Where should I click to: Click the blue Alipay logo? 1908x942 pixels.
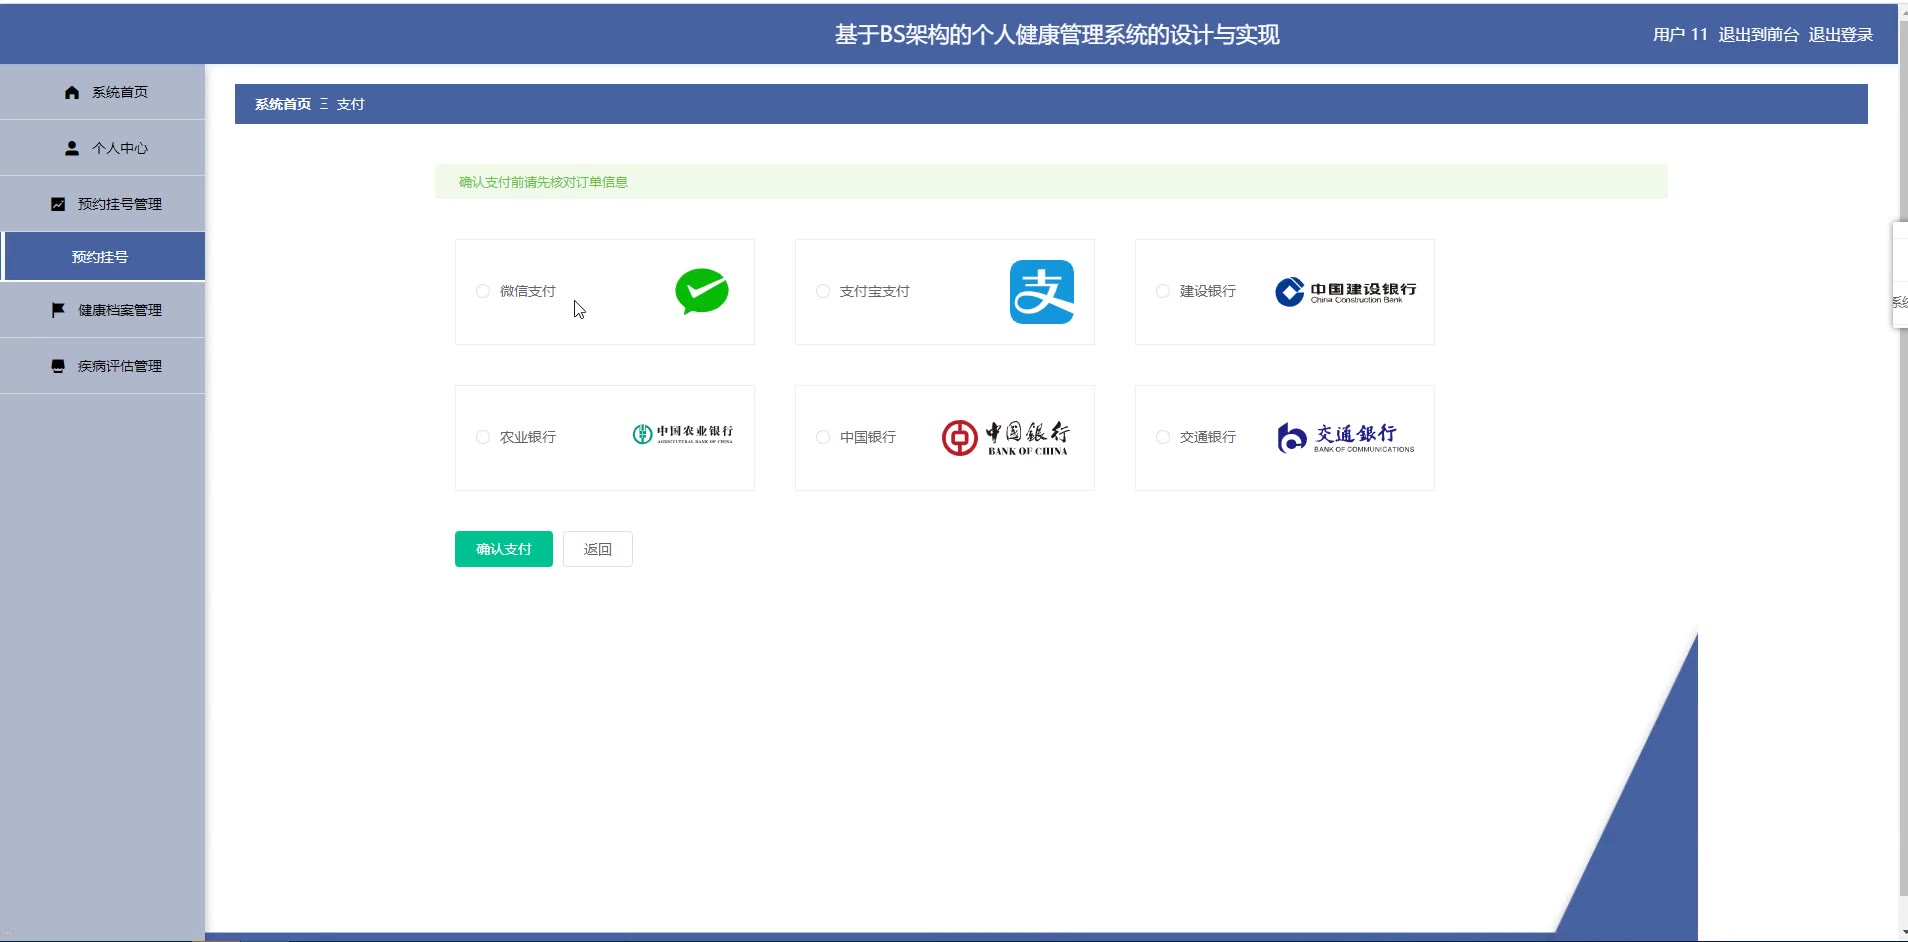click(x=1042, y=292)
